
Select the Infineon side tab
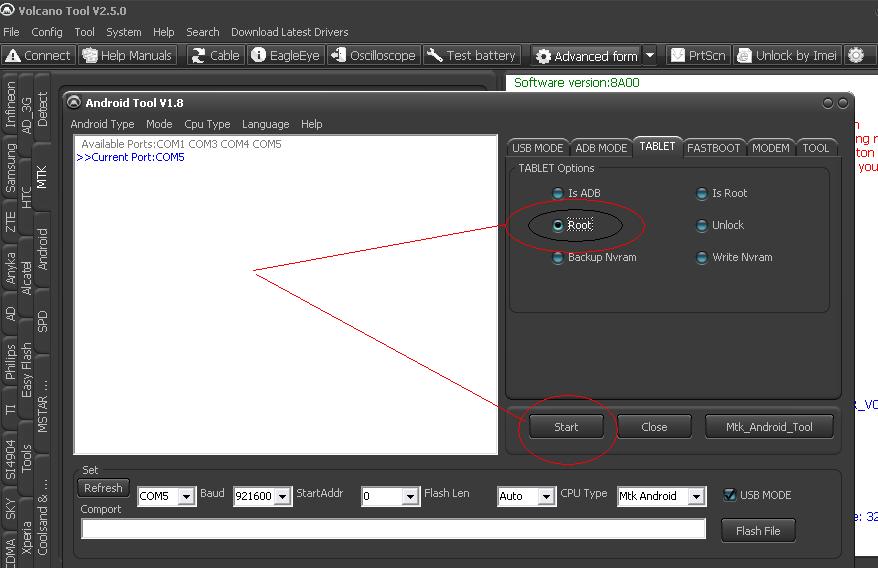(10, 104)
